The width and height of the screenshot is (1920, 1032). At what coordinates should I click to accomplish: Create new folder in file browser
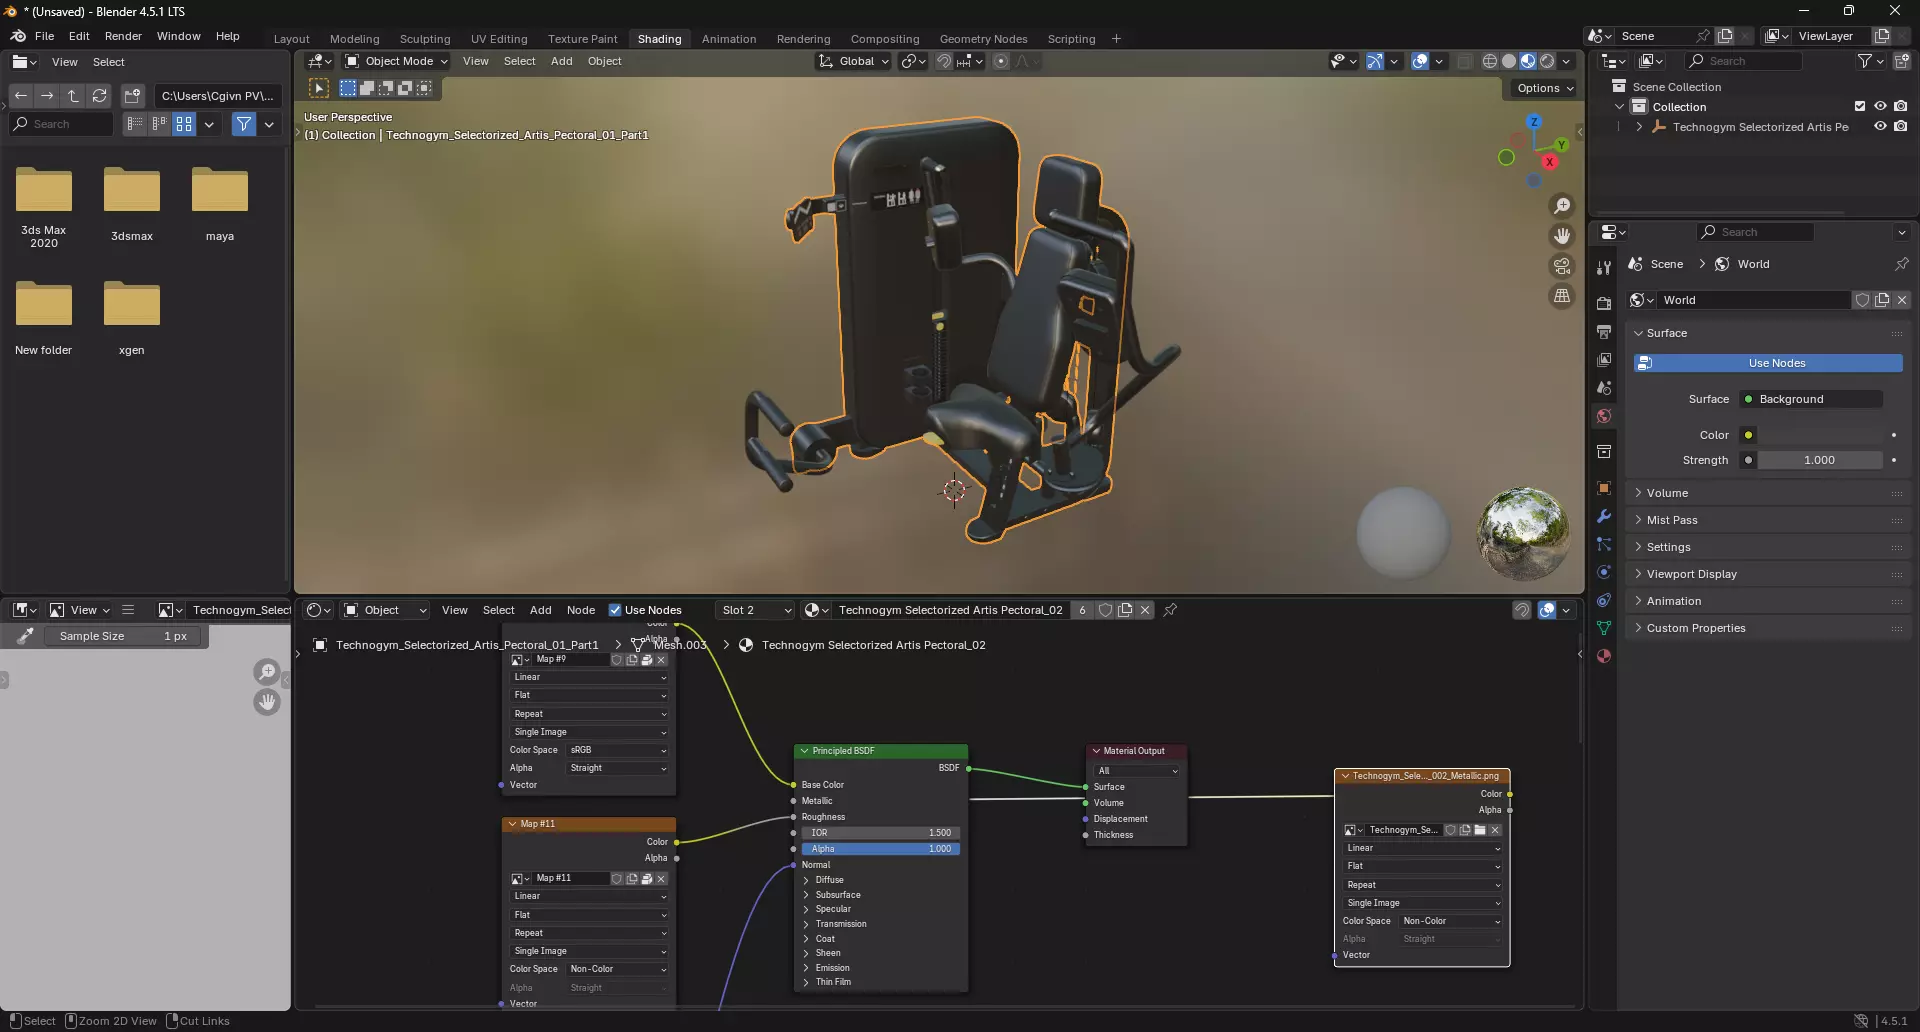click(132, 96)
